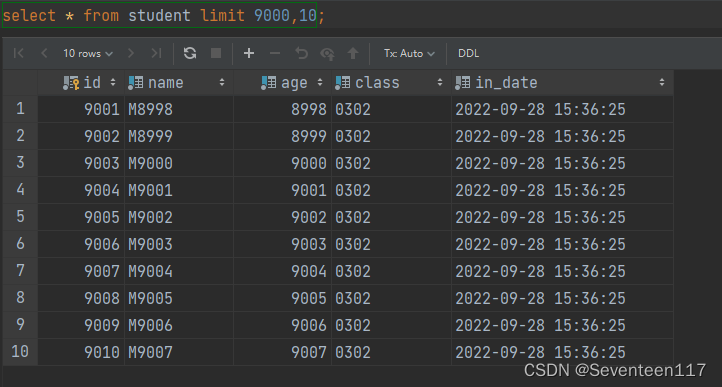Delete row with minus icon
Viewport: 722px width, 387px height.
(275, 53)
